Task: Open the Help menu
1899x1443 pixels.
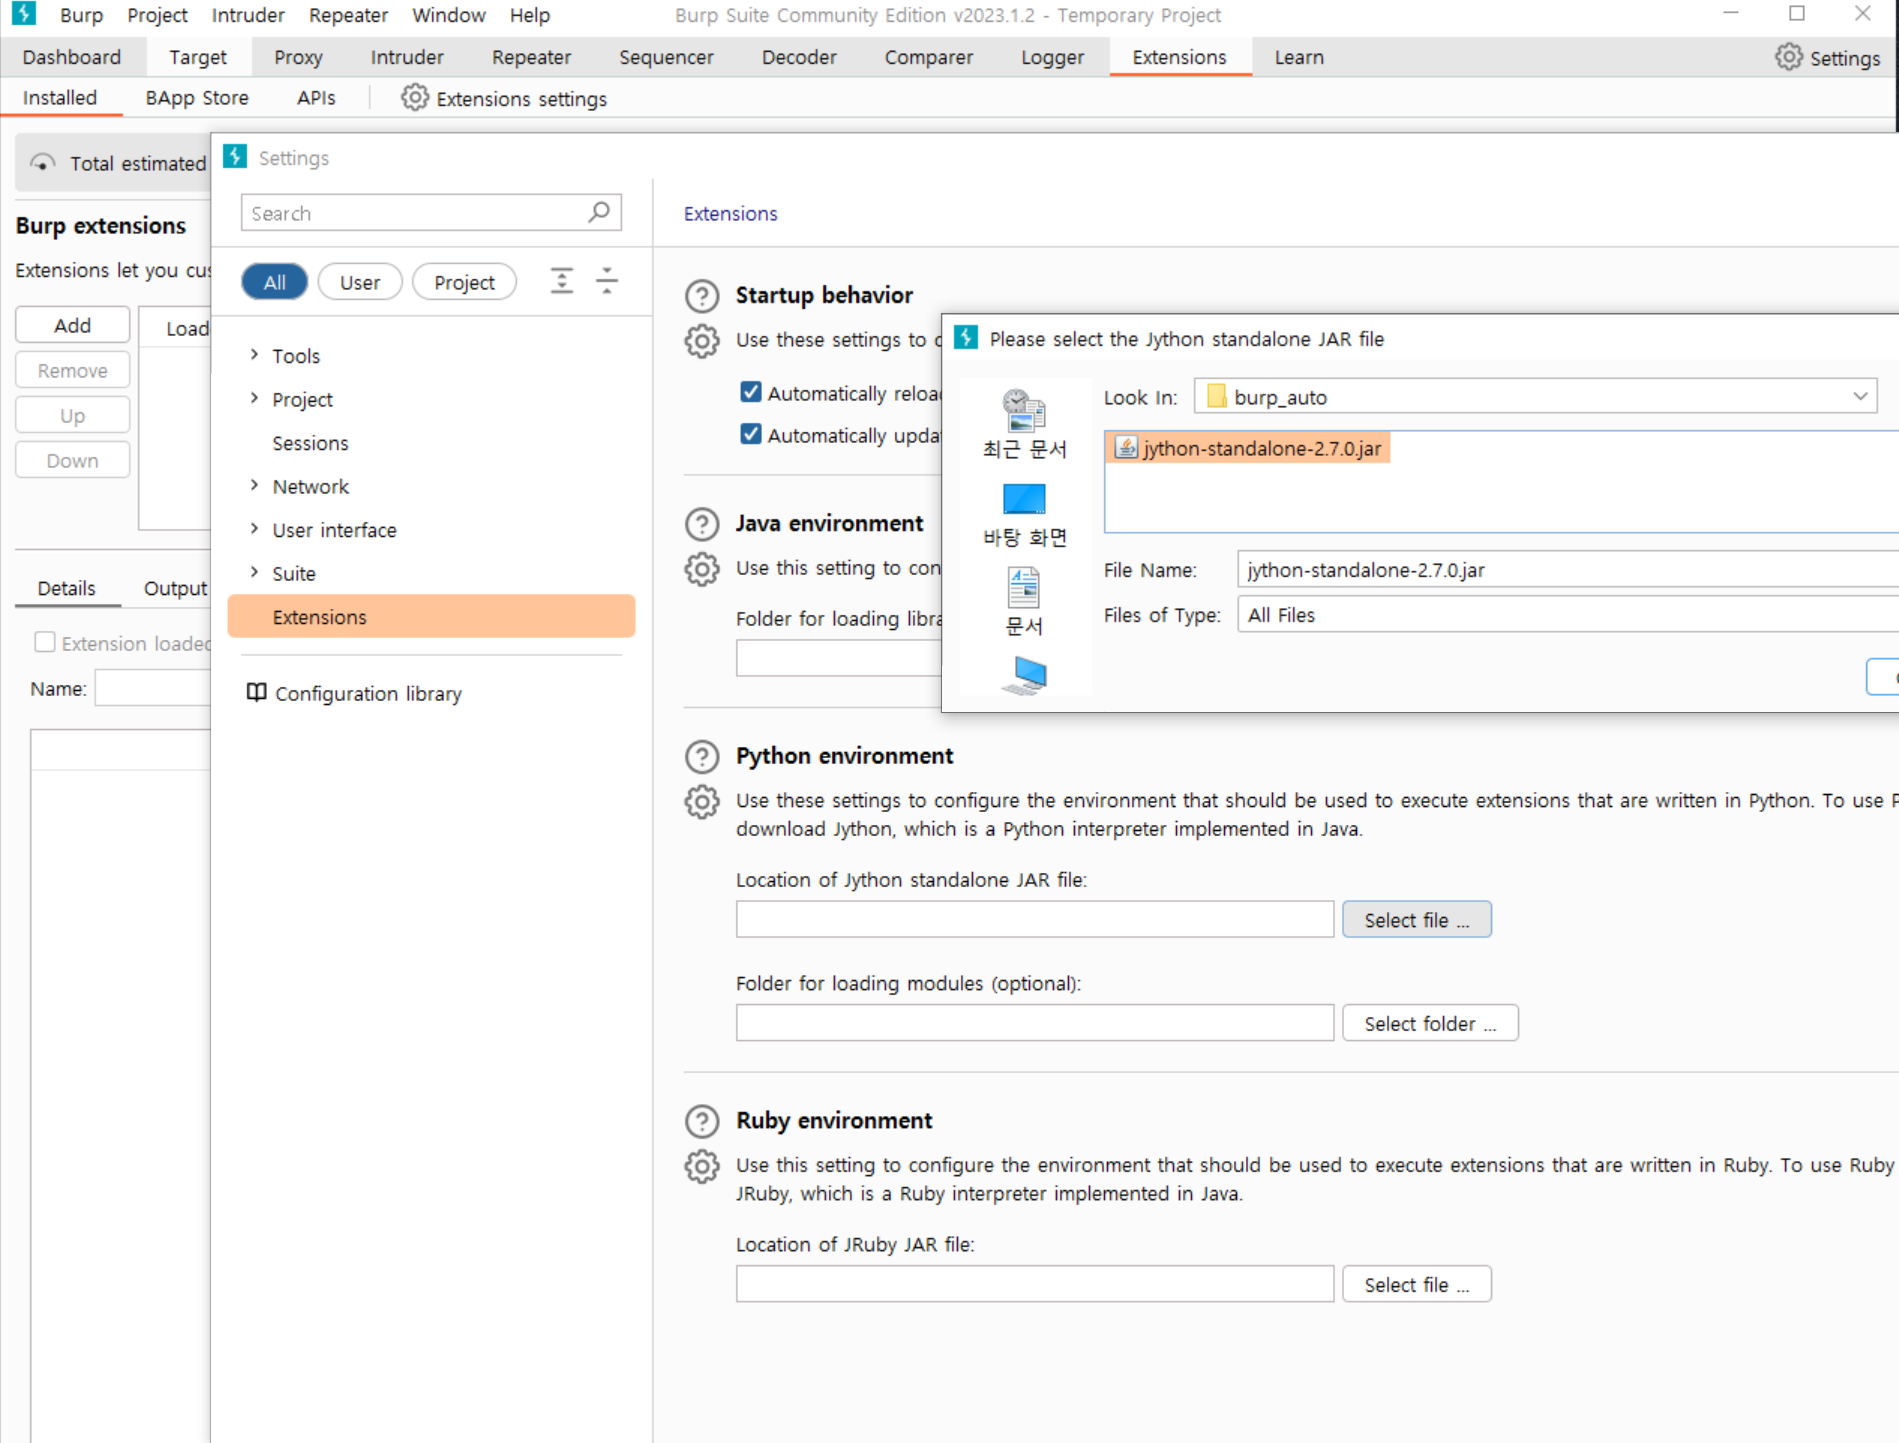Action: 529,15
